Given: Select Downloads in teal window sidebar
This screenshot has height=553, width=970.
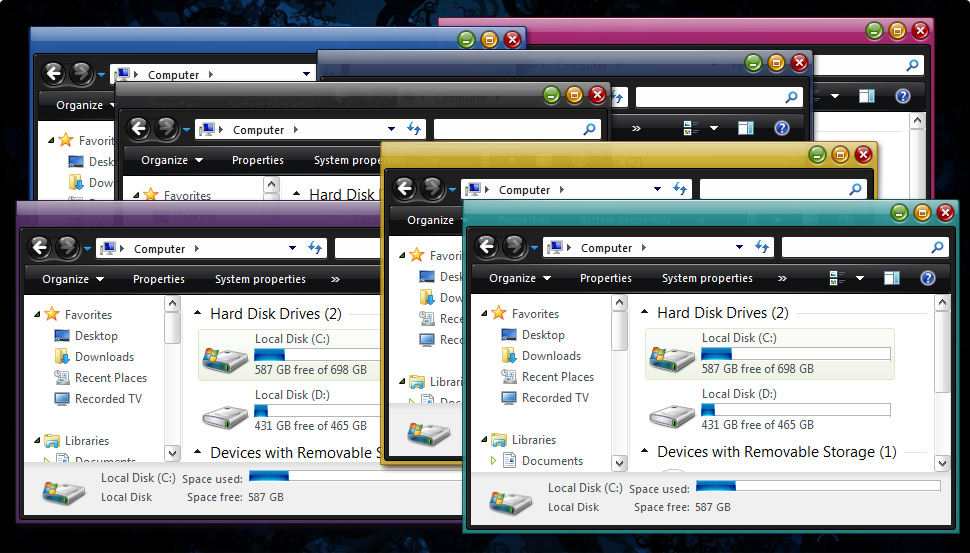Looking at the screenshot, I should click(551, 356).
